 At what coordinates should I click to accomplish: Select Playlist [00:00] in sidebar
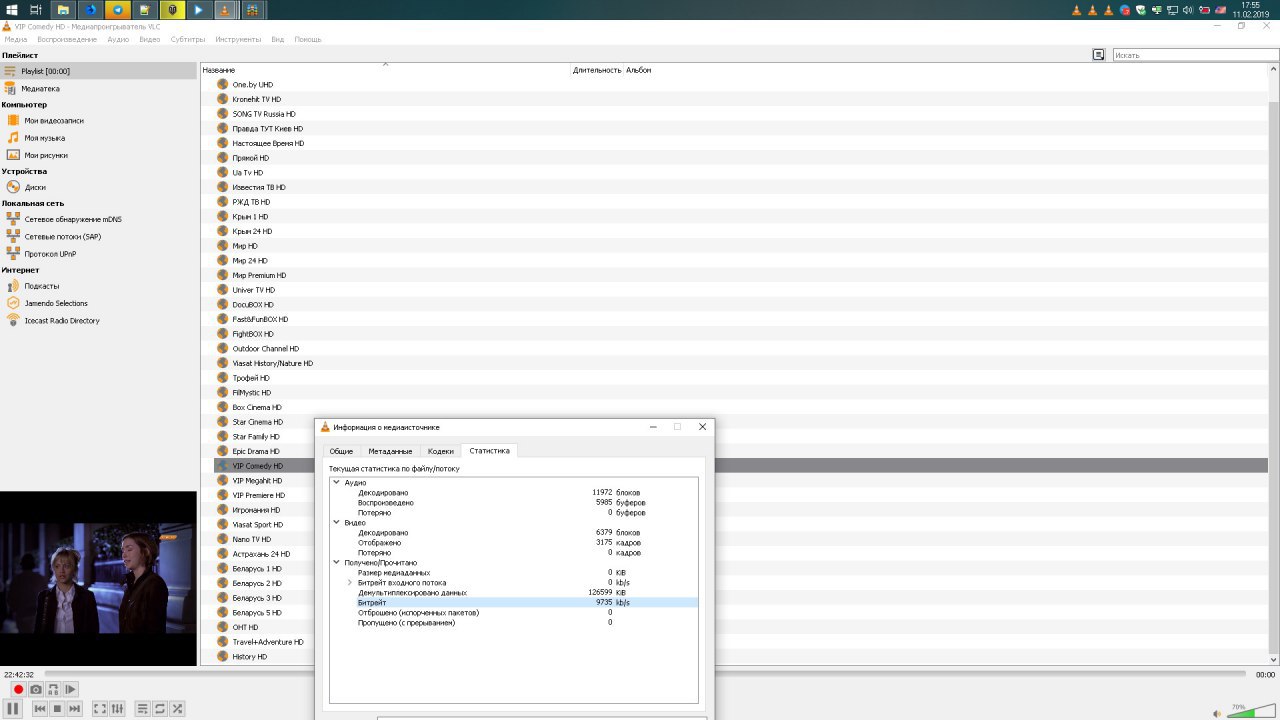click(x=98, y=71)
